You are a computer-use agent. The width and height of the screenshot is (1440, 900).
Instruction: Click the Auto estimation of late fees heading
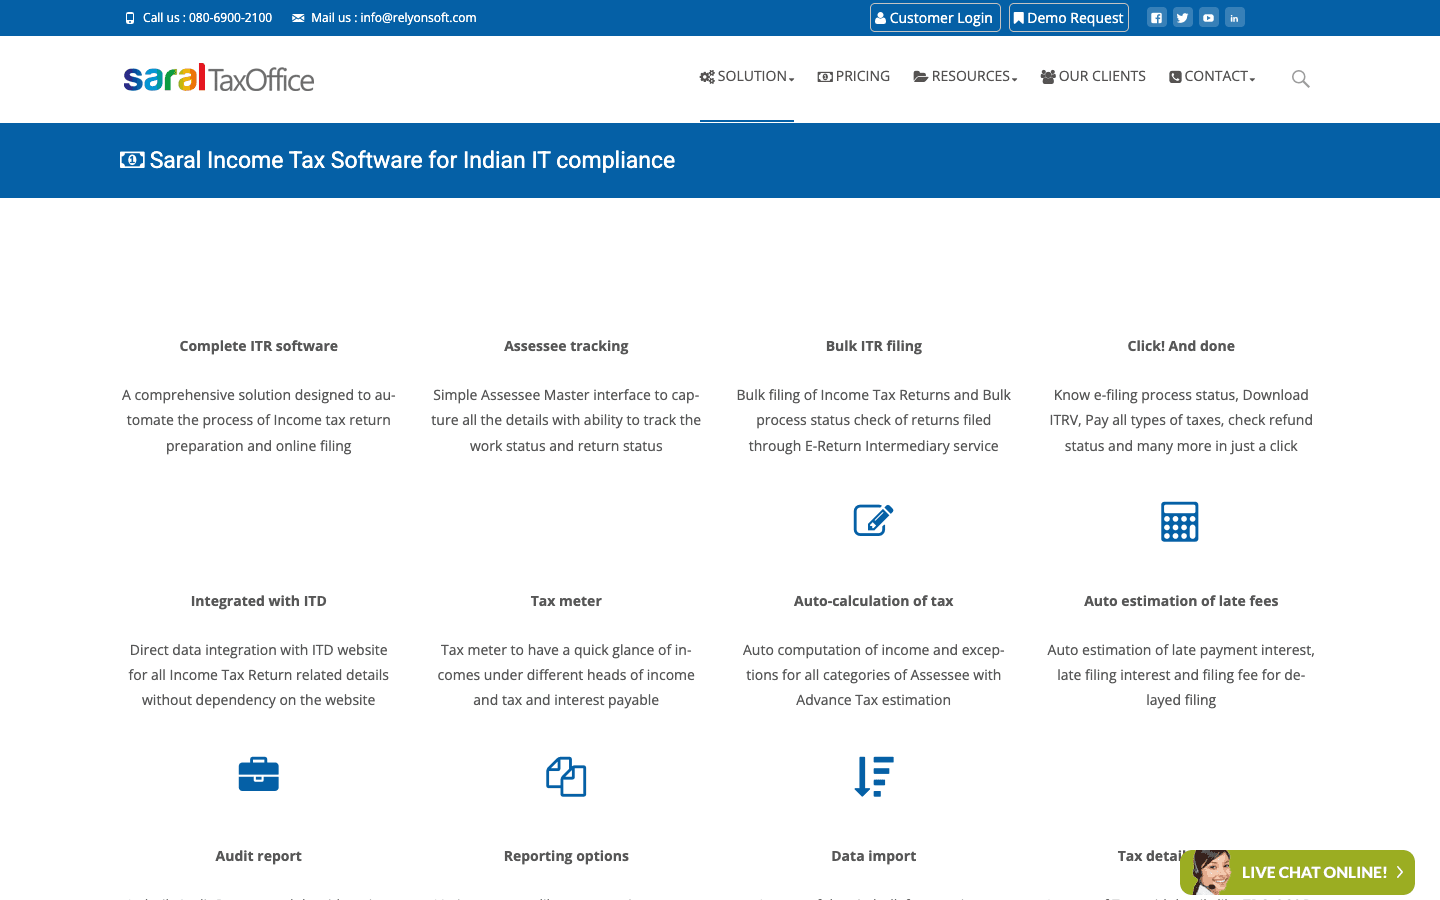pos(1181,601)
